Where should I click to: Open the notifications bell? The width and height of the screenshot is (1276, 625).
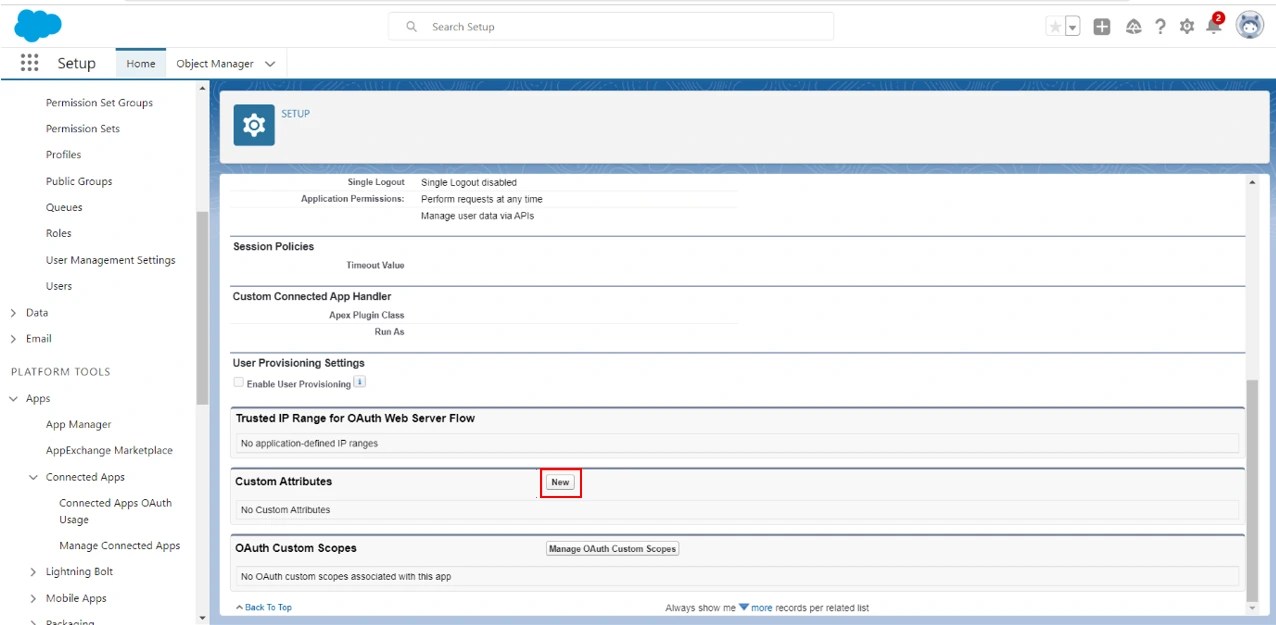1213,26
